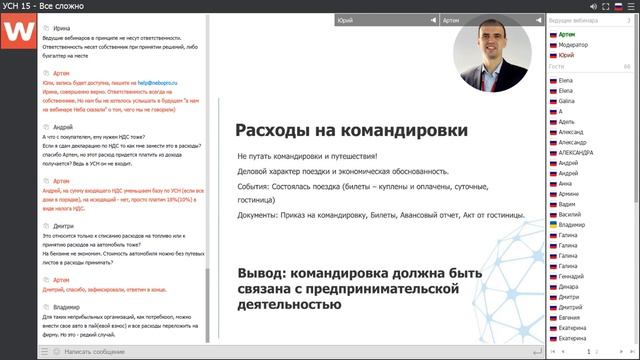Focus the 'Написать сообщение' message field

(296, 351)
